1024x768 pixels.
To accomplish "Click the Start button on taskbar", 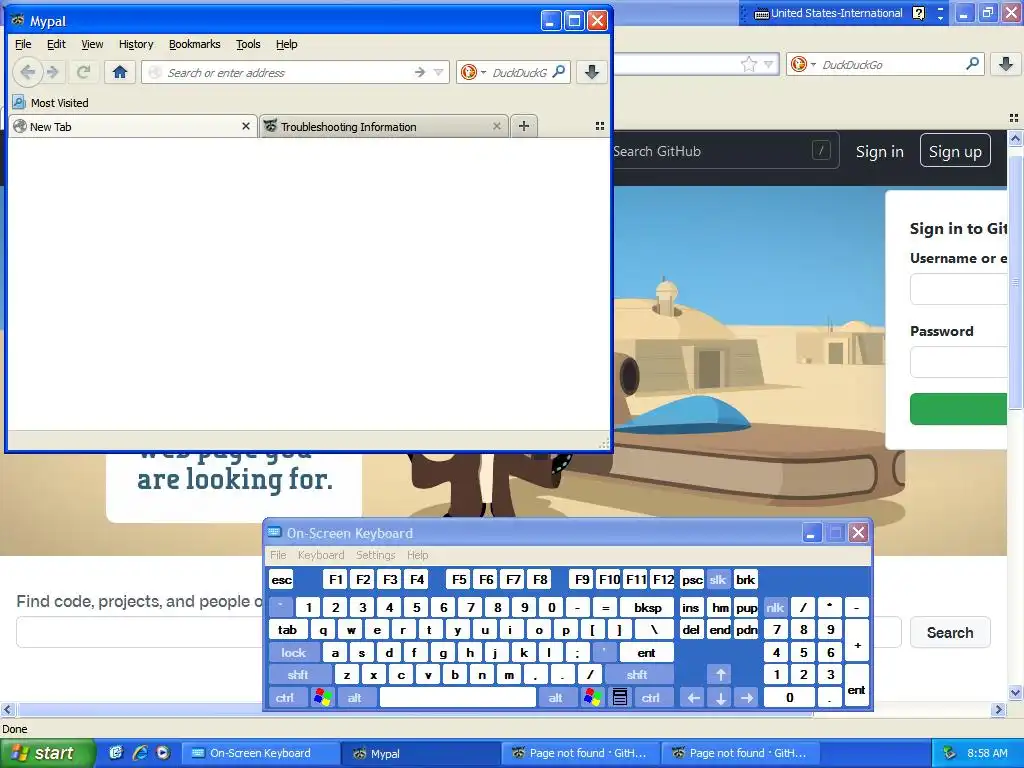I will pos(47,753).
